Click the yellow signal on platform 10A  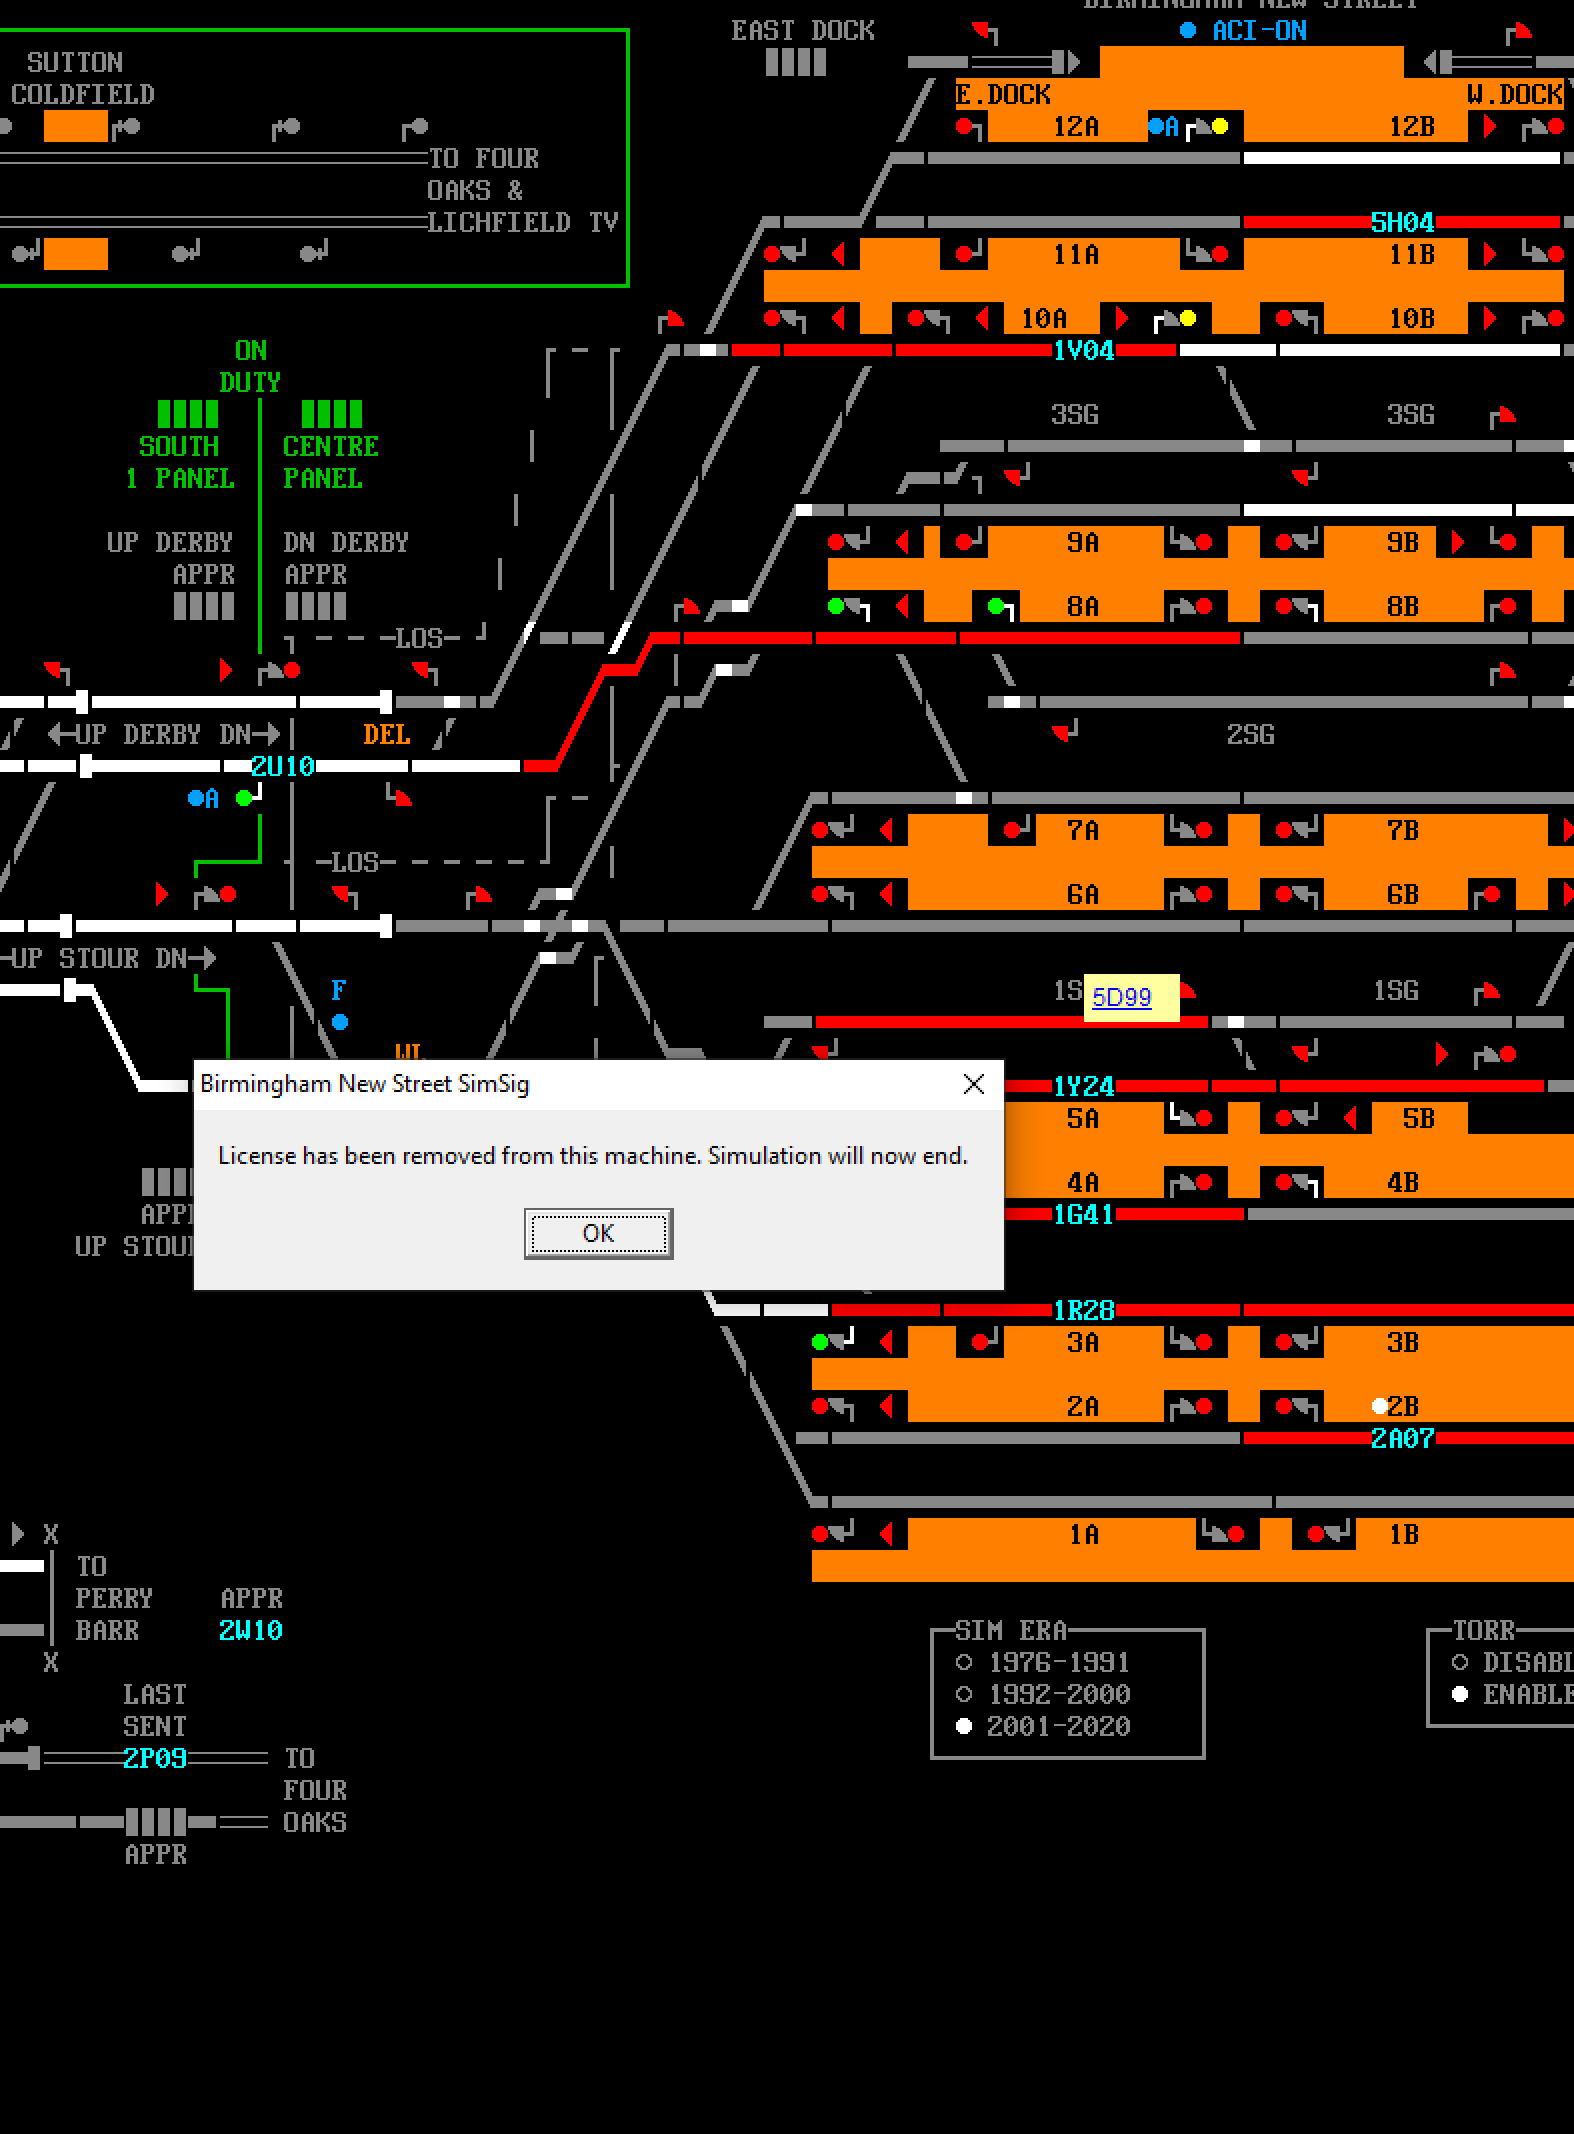(1187, 318)
